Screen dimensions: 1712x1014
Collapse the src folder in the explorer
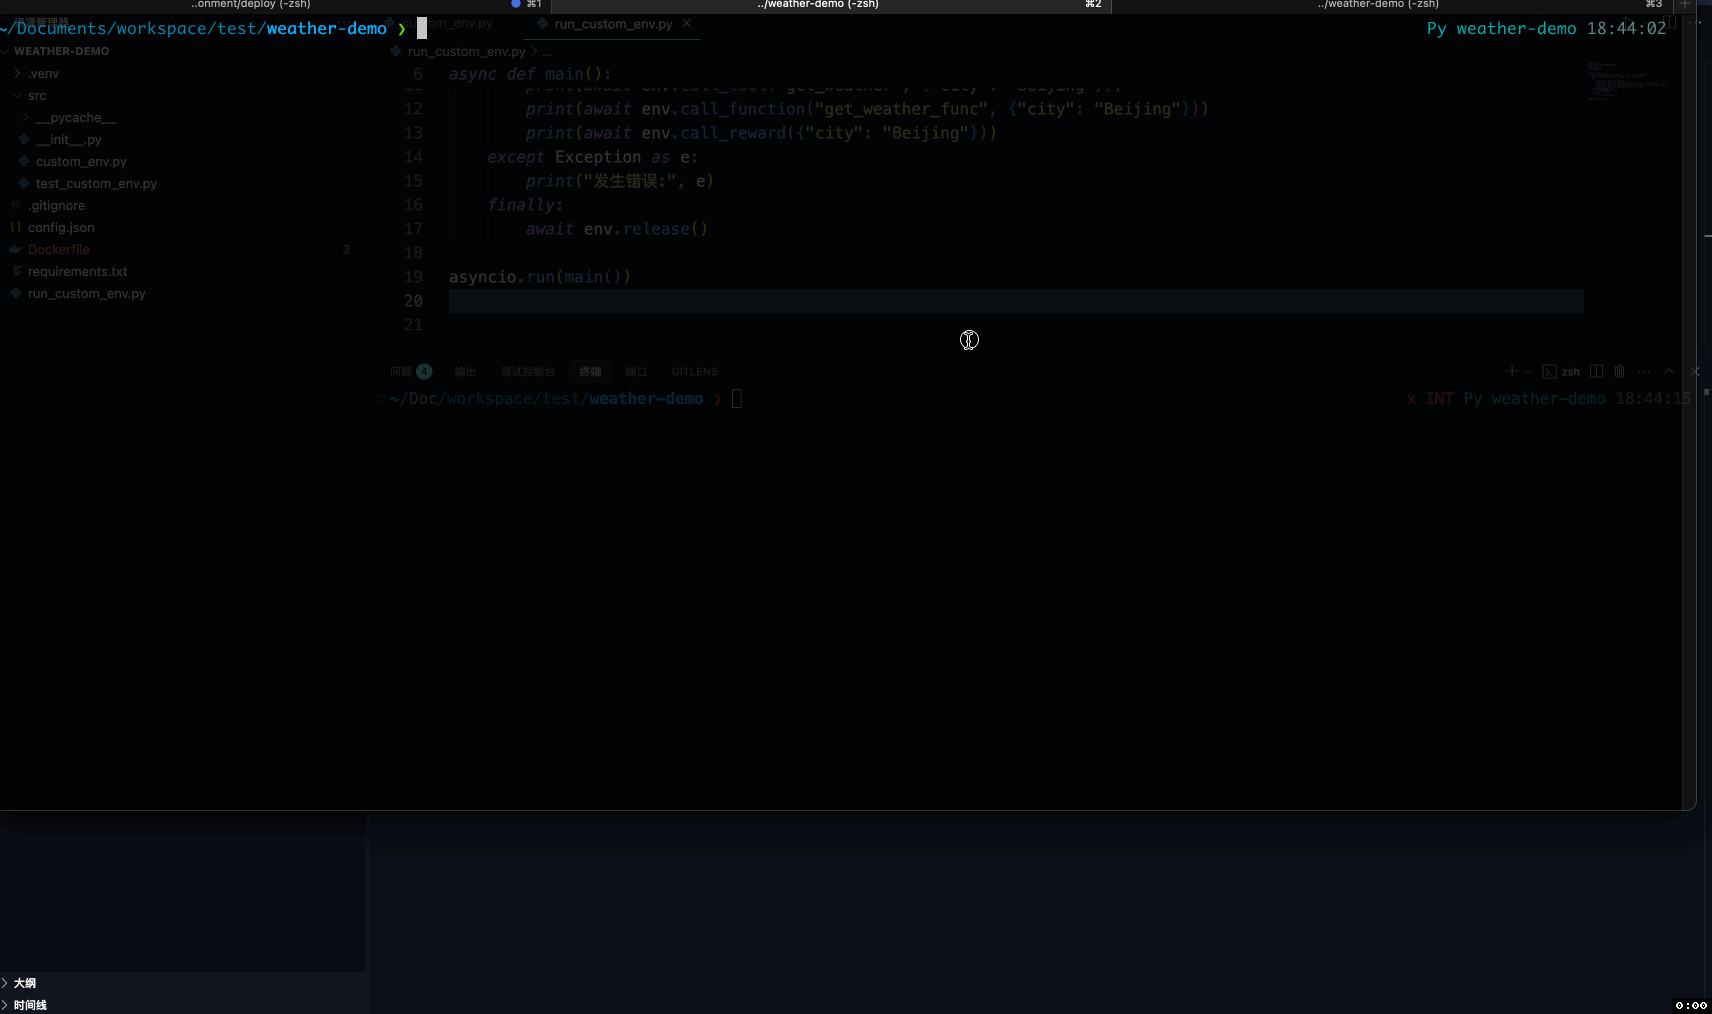(x=17, y=95)
